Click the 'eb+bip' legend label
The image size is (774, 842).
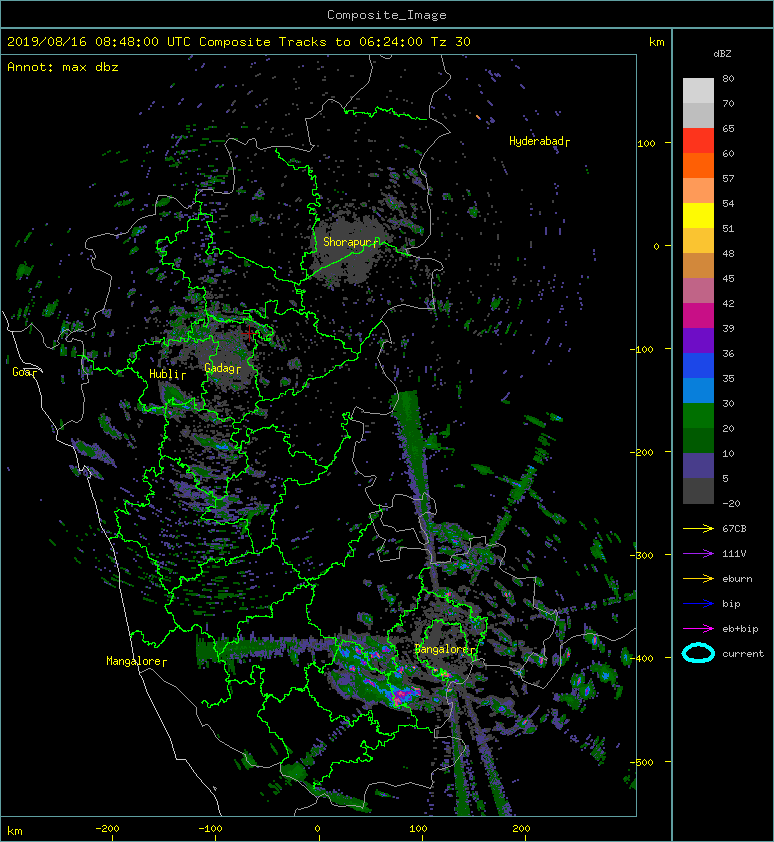pos(740,629)
